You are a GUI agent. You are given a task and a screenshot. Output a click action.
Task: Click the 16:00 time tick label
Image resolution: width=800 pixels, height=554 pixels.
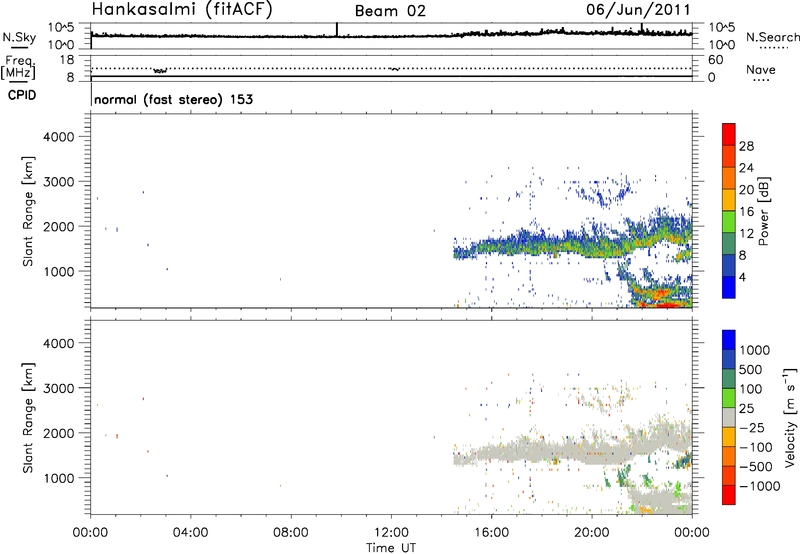(491, 533)
